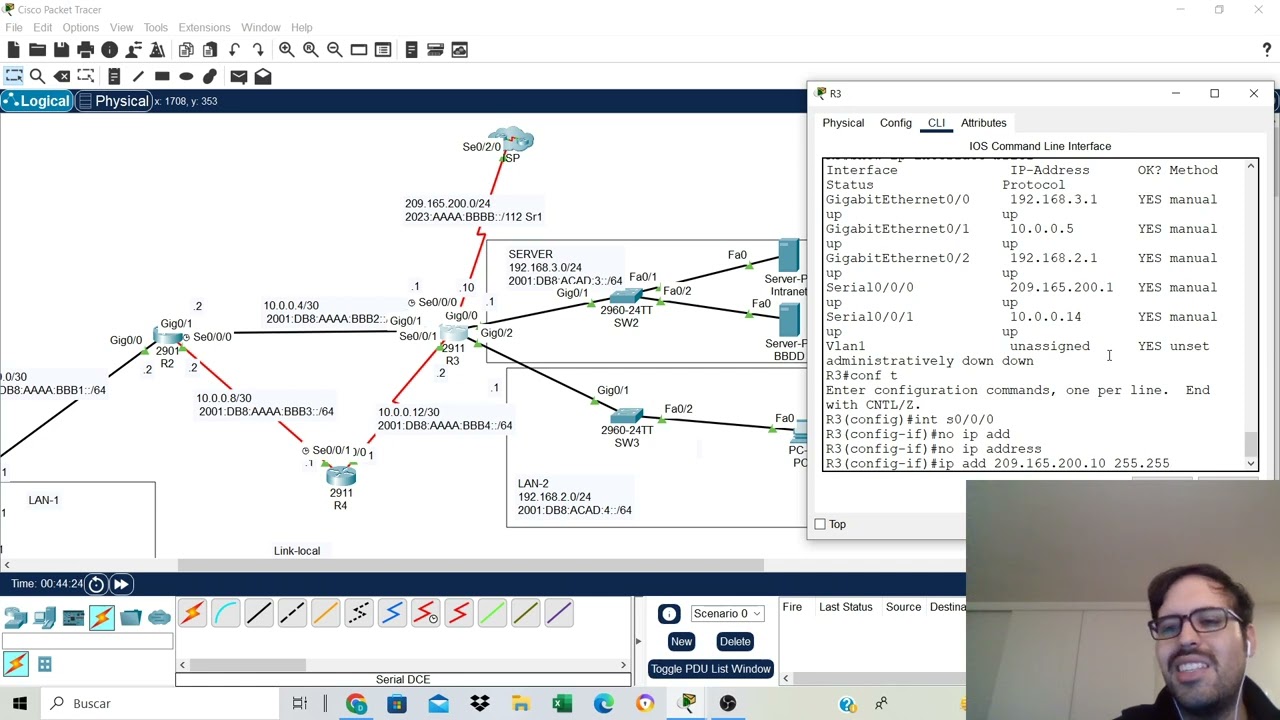Pick the dashed copper cross-over cable

[292, 613]
